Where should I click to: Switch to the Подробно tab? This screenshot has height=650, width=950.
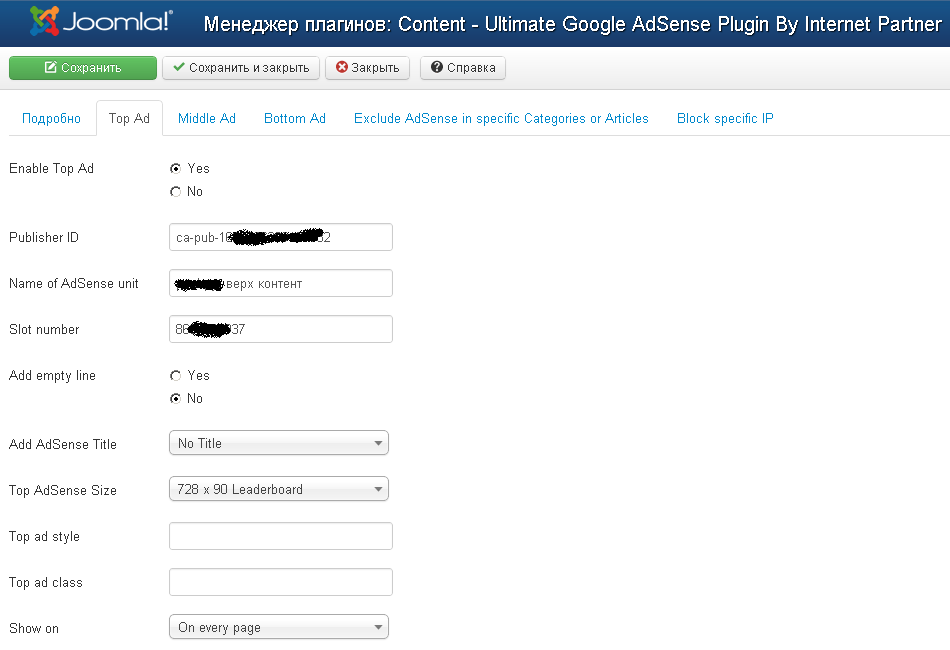pos(51,118)
